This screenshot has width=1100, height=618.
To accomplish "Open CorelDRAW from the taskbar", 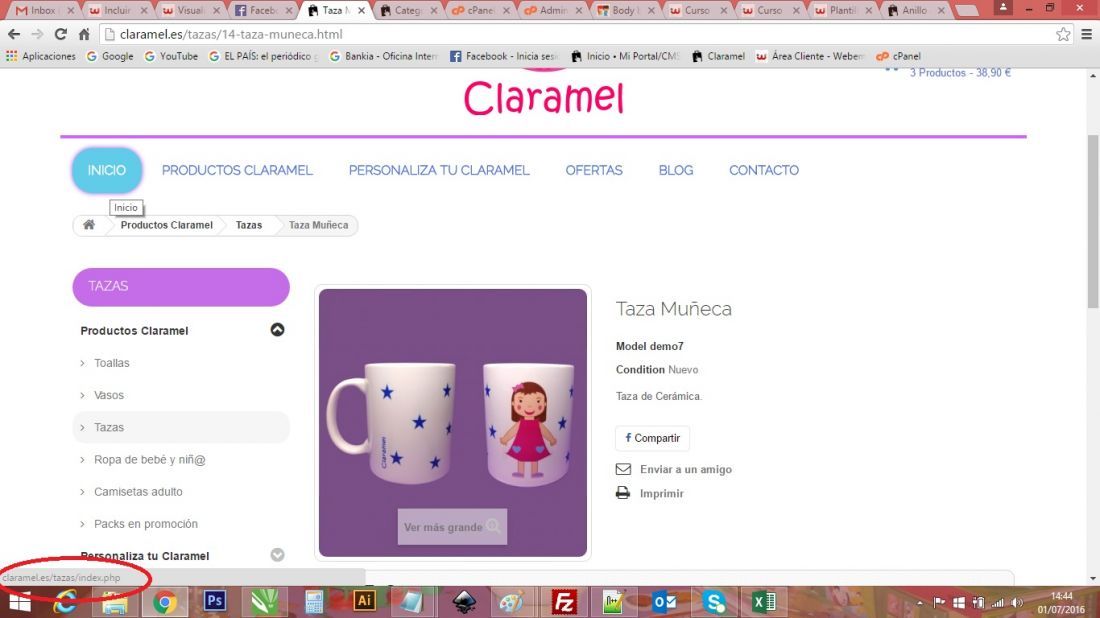I will (x=264, y=601).
